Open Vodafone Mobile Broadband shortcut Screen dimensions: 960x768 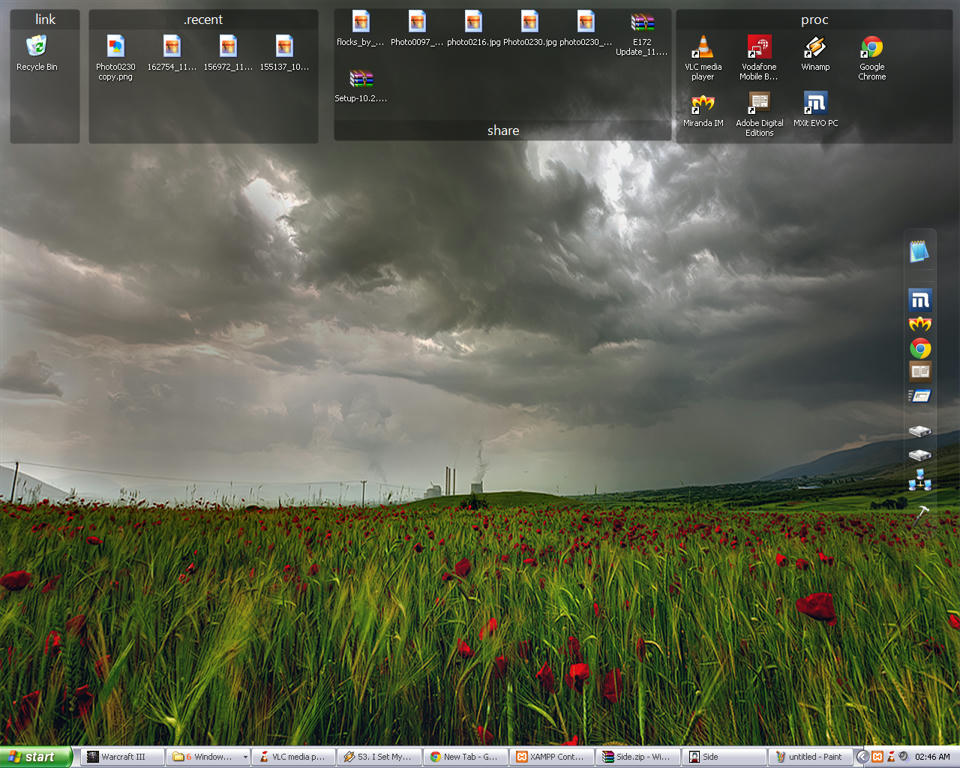tap(759, 47)
